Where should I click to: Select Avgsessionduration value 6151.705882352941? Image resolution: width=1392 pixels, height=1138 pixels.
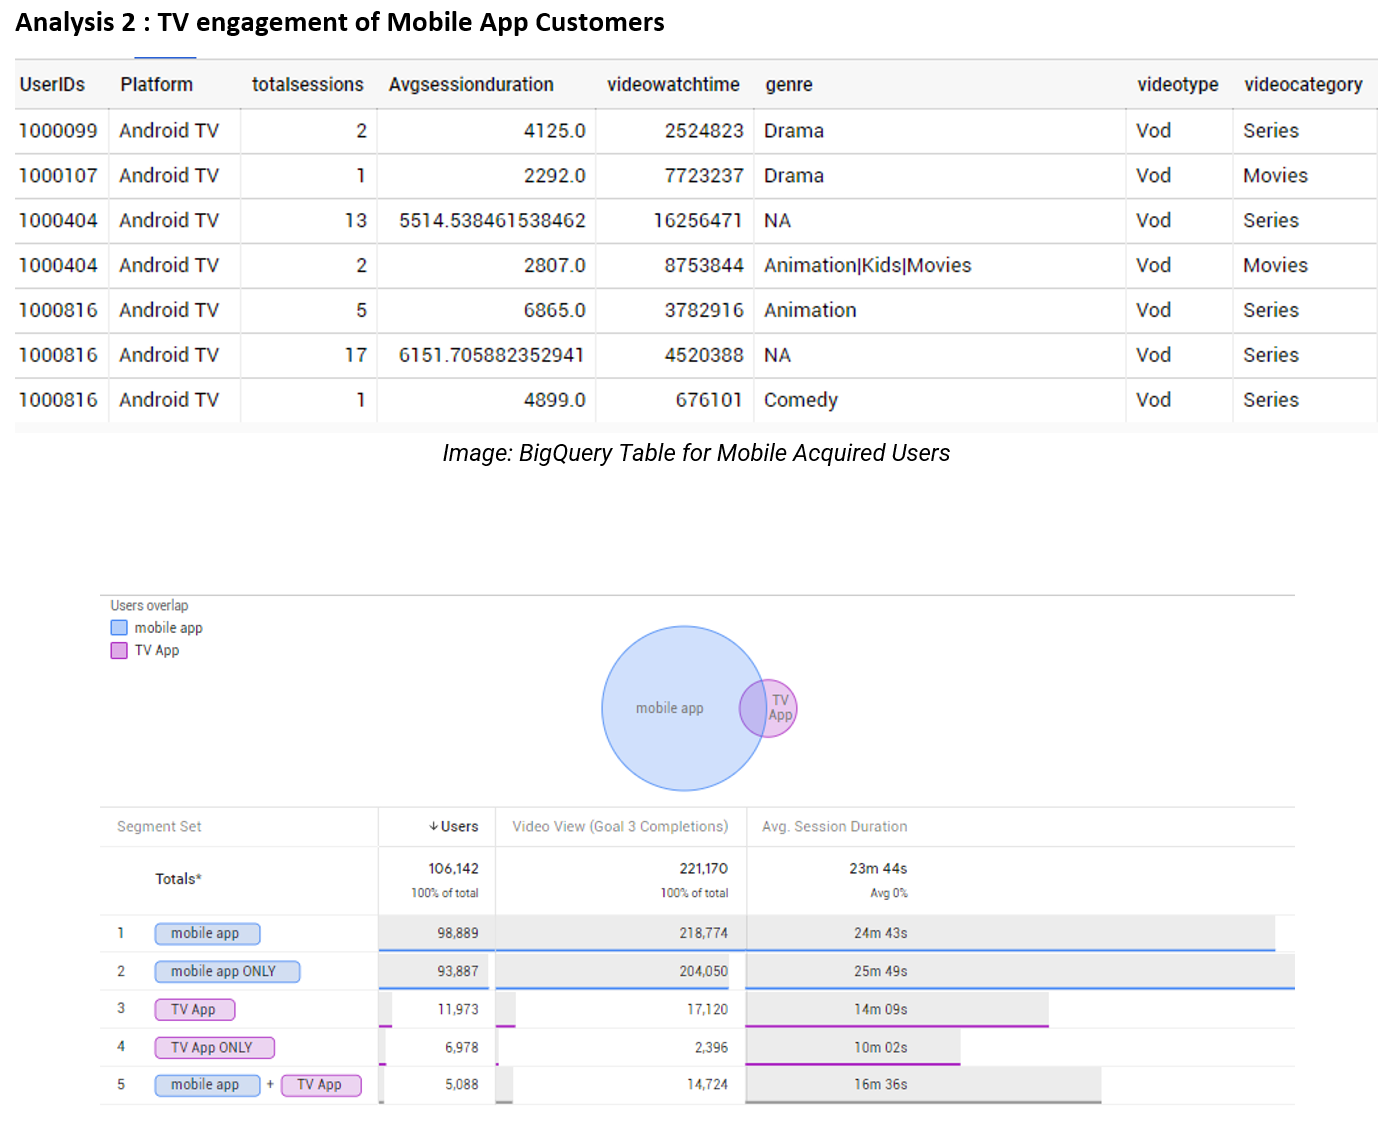(492, 355)
